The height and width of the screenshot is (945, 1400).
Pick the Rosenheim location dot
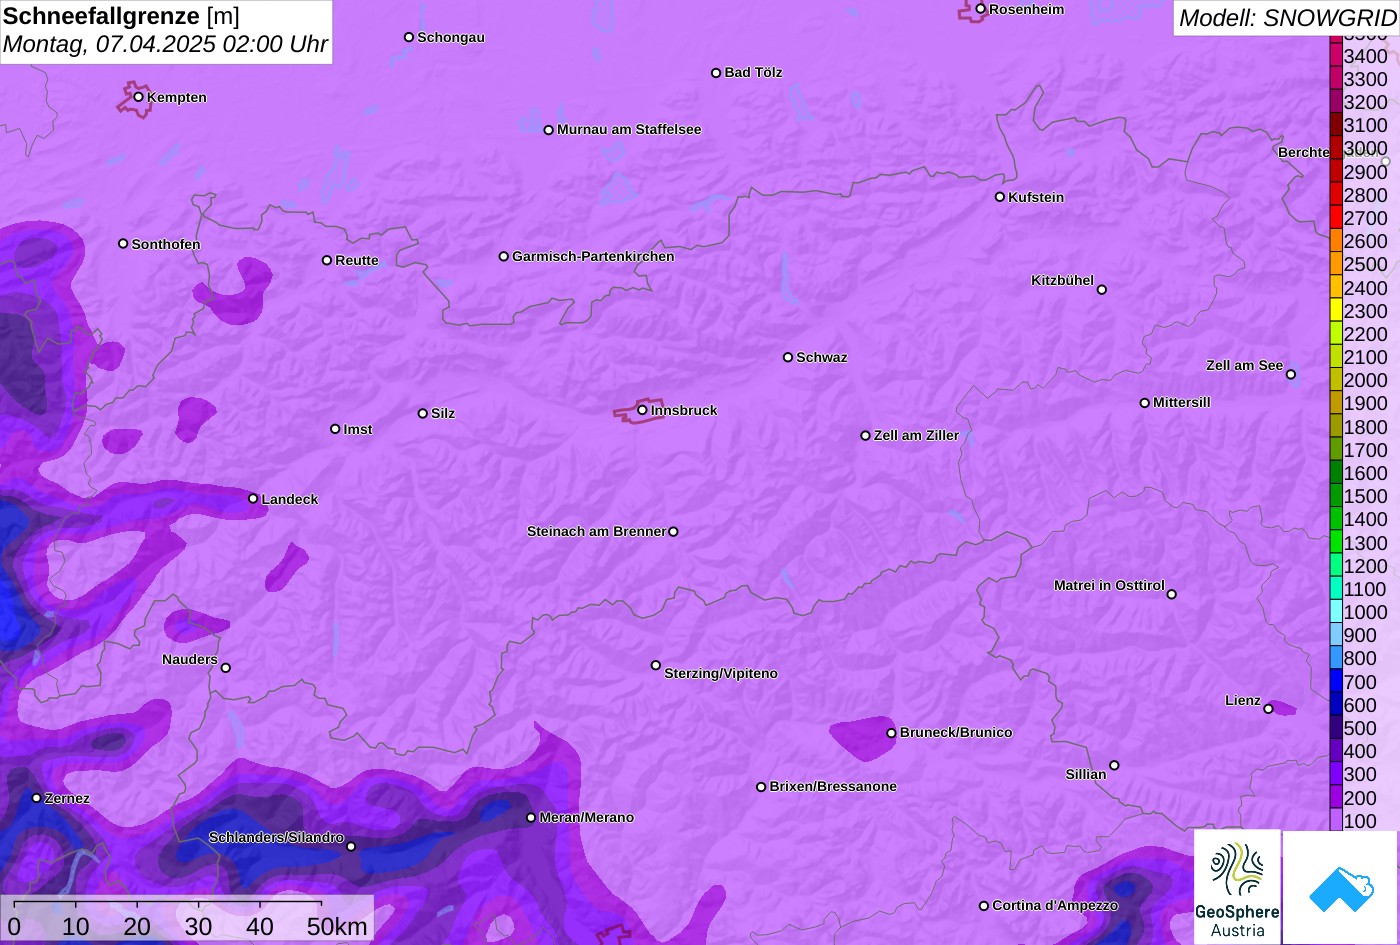[x=980, y=9]
